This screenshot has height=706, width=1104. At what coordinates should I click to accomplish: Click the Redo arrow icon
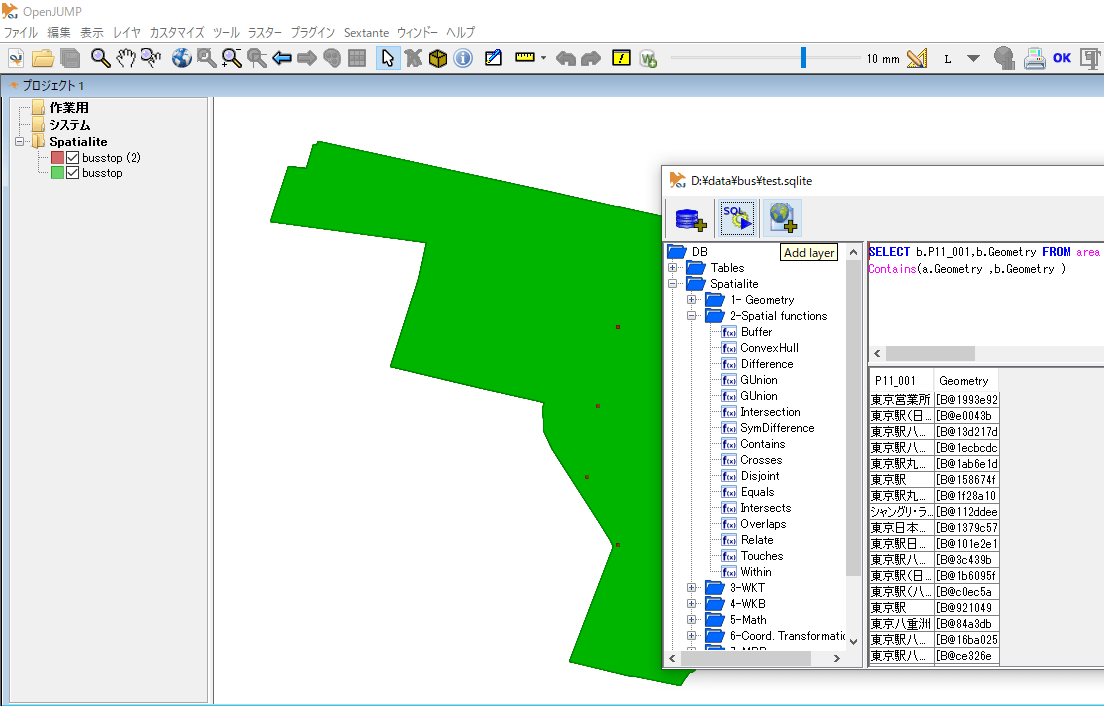click(x=591, y=58)
